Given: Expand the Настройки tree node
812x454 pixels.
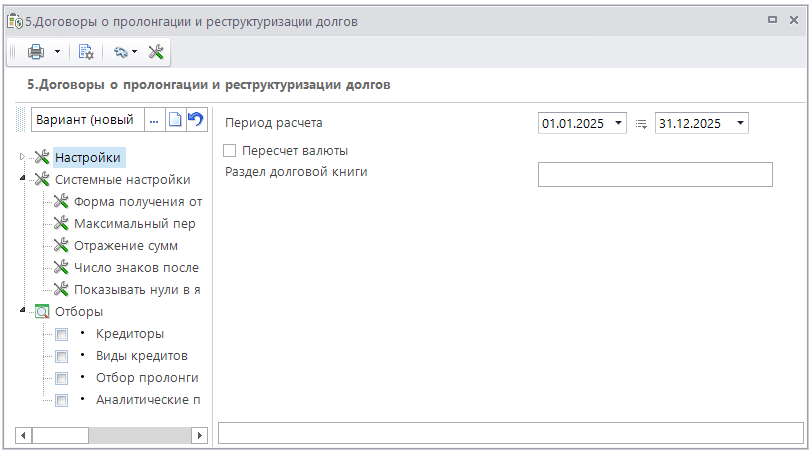Looking at the screenshot, I should coord(23,156).
